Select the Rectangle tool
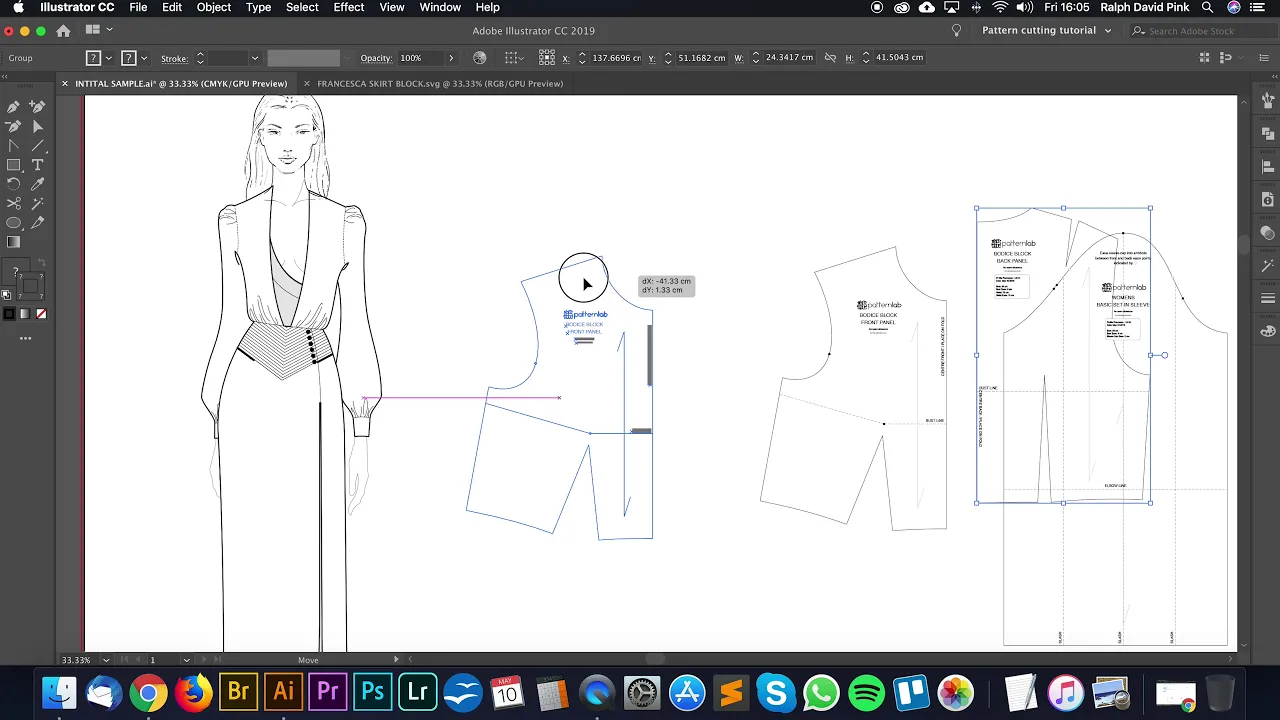This screenshot has width=1280, height=720. (x=14, y=165)
